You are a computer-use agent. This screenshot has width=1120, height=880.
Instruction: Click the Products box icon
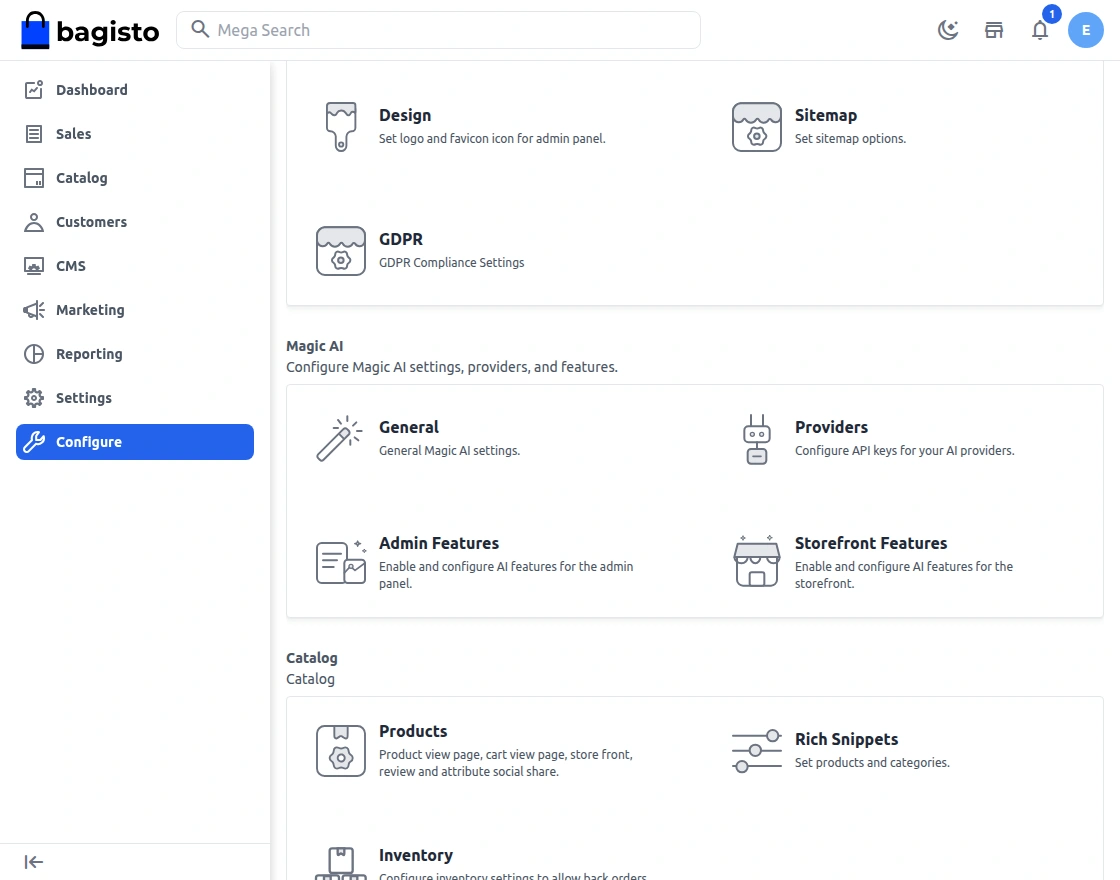point(340,751)
